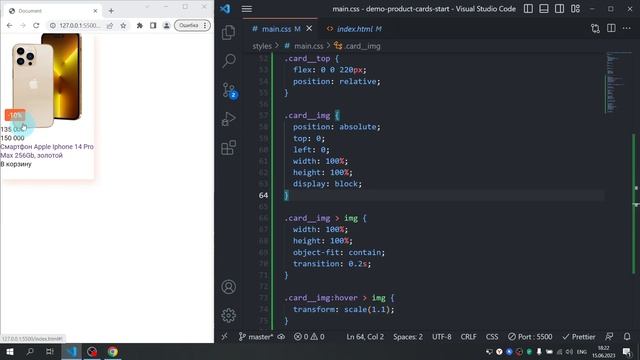Click the Ln 64, Col 2 cursor position
Image resolution: width=640 pixels, height=360 pixels.
365,337
